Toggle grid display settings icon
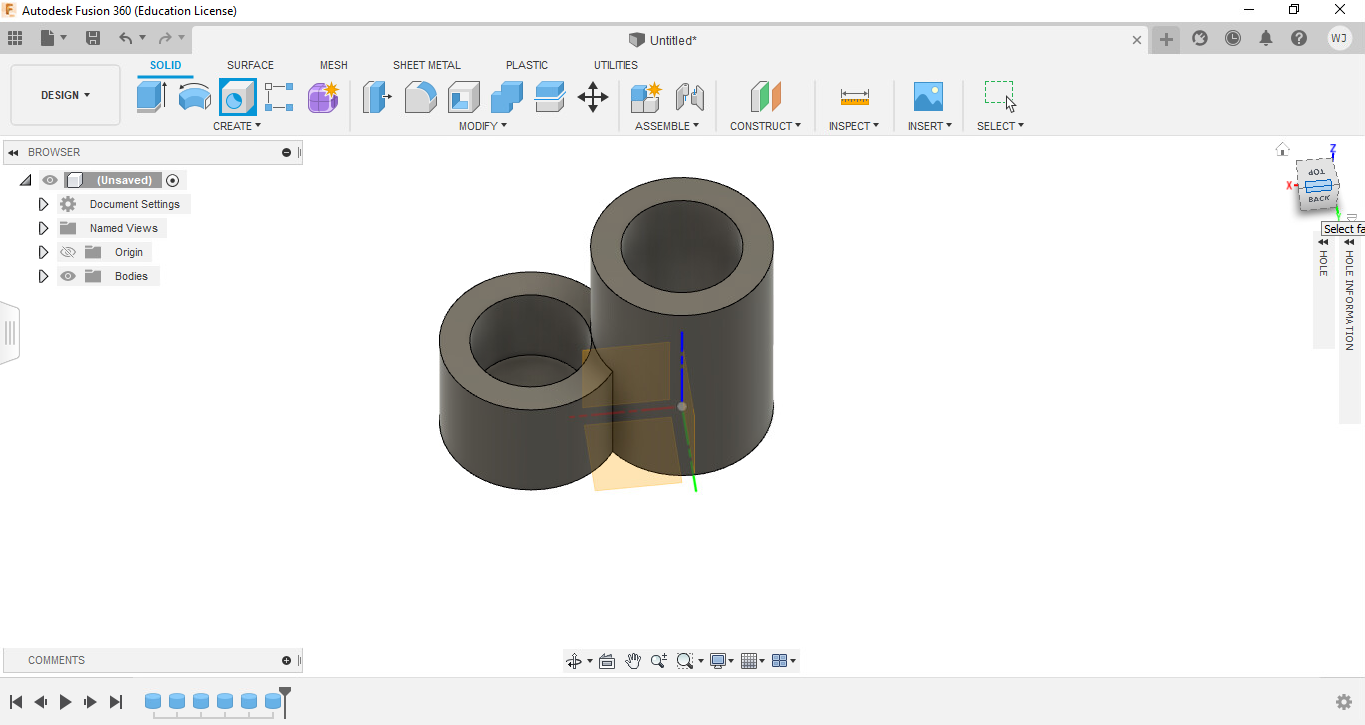Image resolution: width=1365 pixels, height=725 pixels. [x=752, y=660]
